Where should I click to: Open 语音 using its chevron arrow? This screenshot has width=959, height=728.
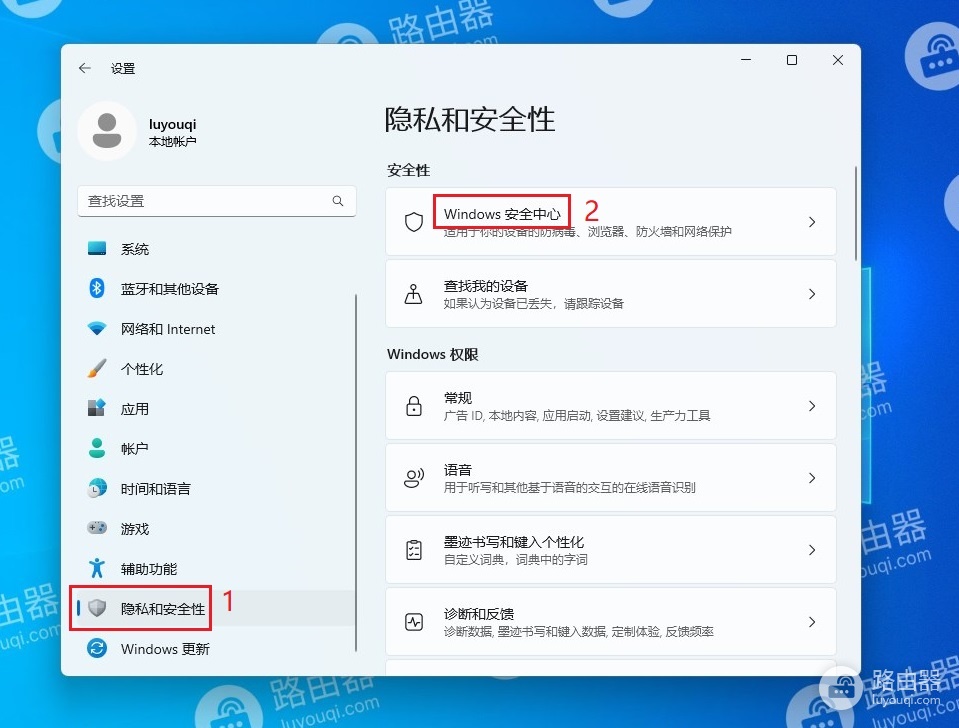pyautogui.click(x=812, y=478)
